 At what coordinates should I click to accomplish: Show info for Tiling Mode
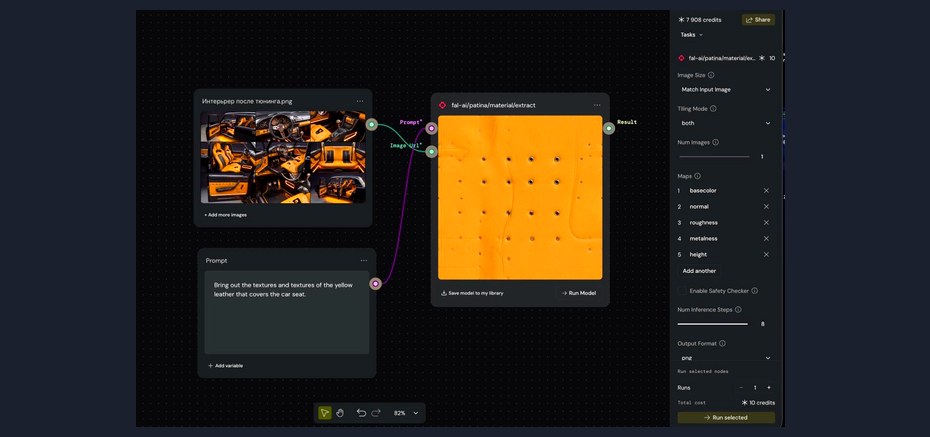pos(713,109)
